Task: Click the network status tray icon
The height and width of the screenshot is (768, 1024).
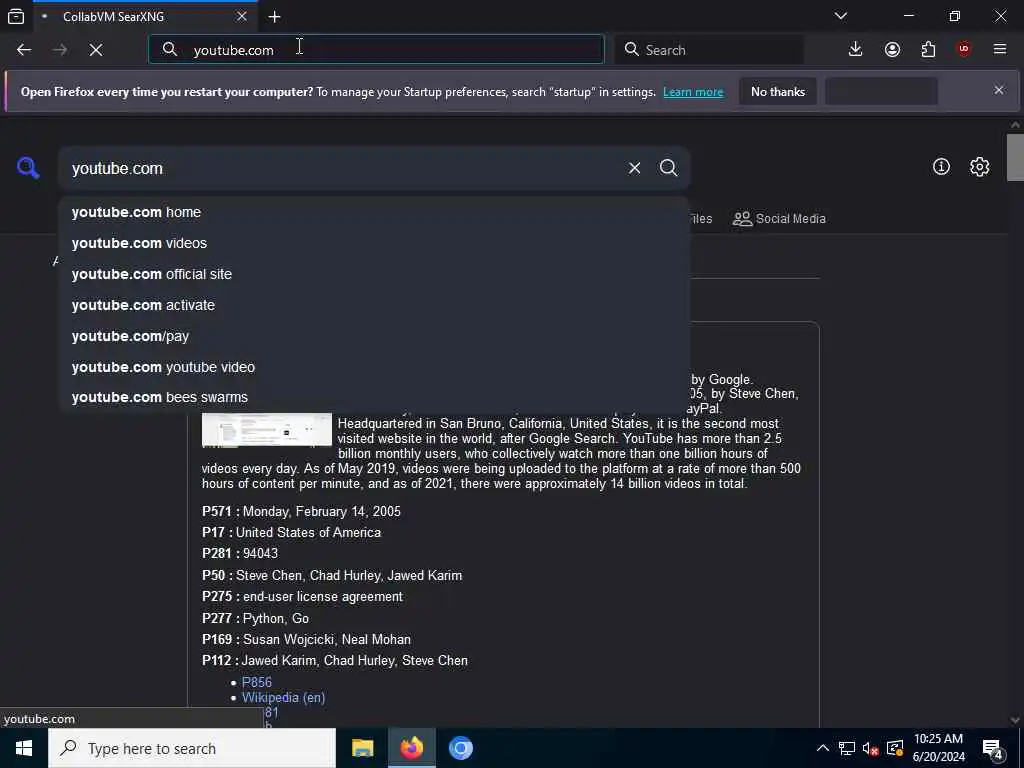Action: [x=847, y=748]
